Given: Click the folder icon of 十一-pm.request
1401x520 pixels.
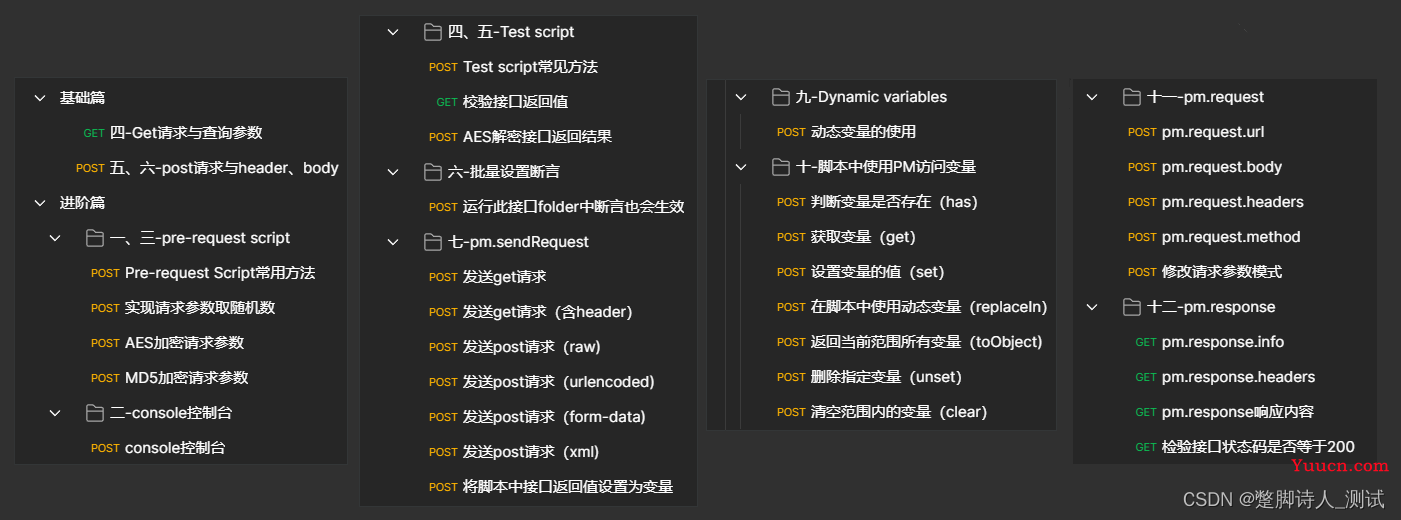Looking at the screenshot, I should [x=1132, y=97].
